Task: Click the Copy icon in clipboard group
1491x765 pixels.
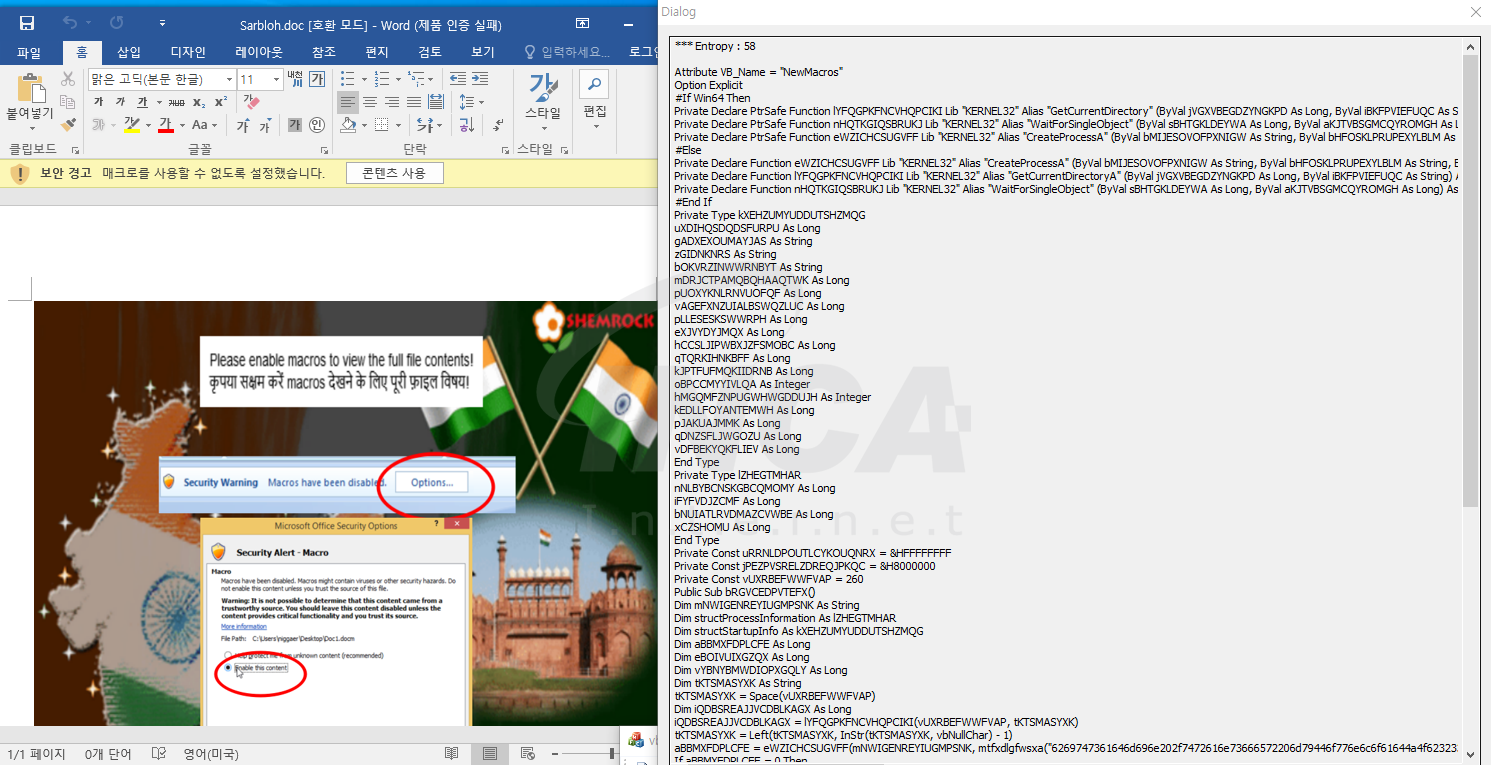Action: pos(68,102)
